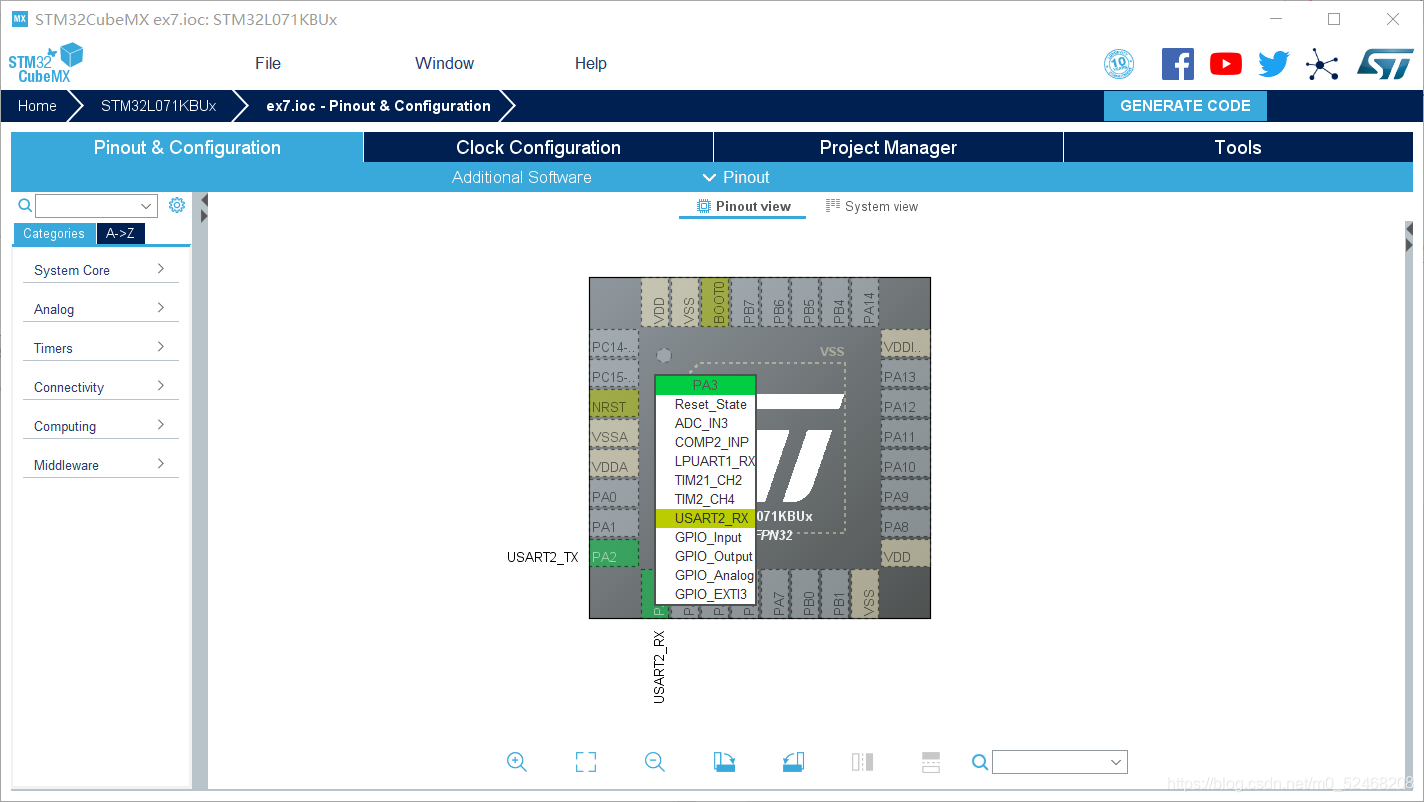Choose Reset_State in PA3 menu

pyautogui.click(x=705, y=404)
